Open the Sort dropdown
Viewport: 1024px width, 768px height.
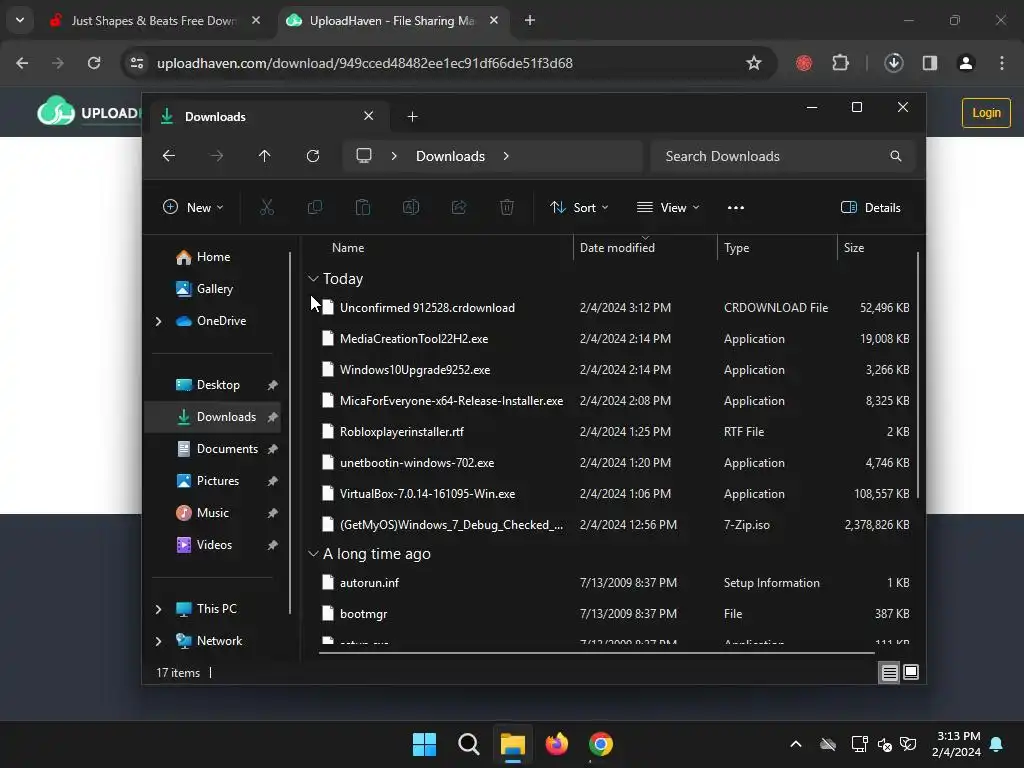pyautogui.click(x=579, y=208)
